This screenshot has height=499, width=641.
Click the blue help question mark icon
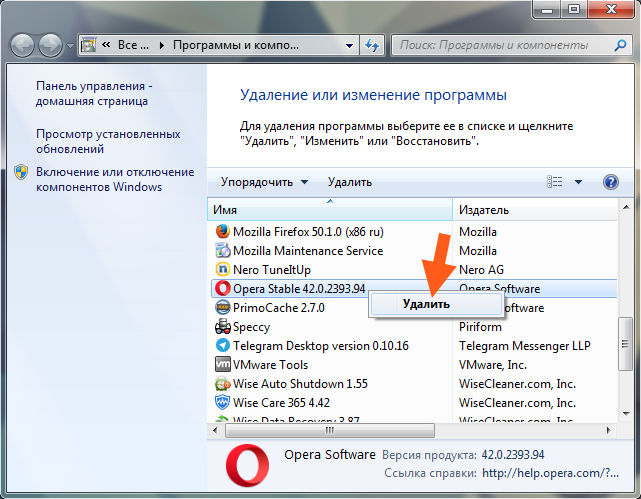point(610,182)
